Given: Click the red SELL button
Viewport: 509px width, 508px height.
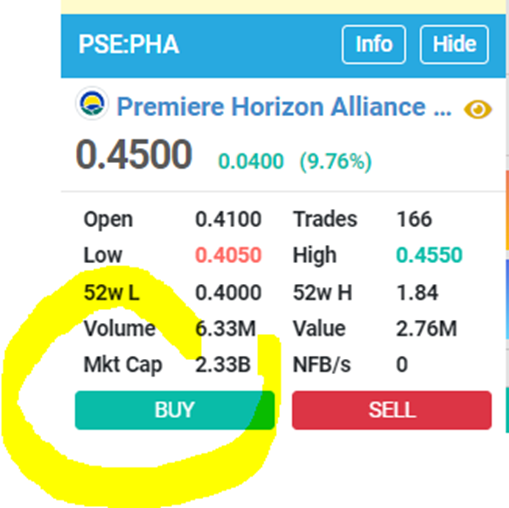Looking at the screenshot, I should click(392, 410).
